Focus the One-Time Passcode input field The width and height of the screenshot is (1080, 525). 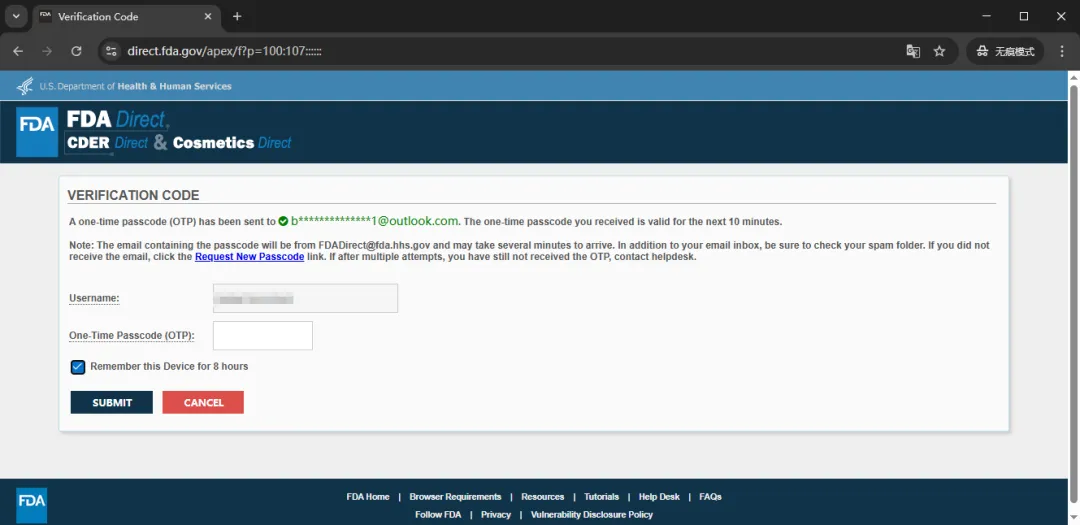[x=262, y=336]
